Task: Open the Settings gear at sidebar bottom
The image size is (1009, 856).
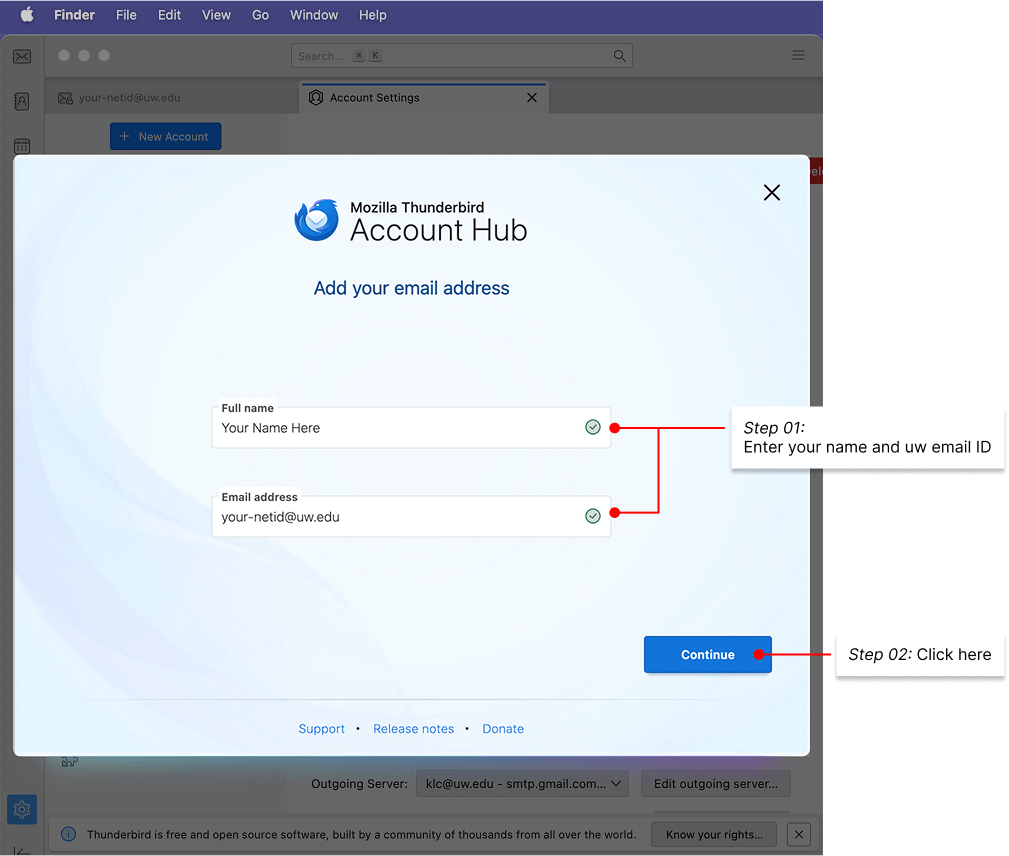Action: click(22, 809)
